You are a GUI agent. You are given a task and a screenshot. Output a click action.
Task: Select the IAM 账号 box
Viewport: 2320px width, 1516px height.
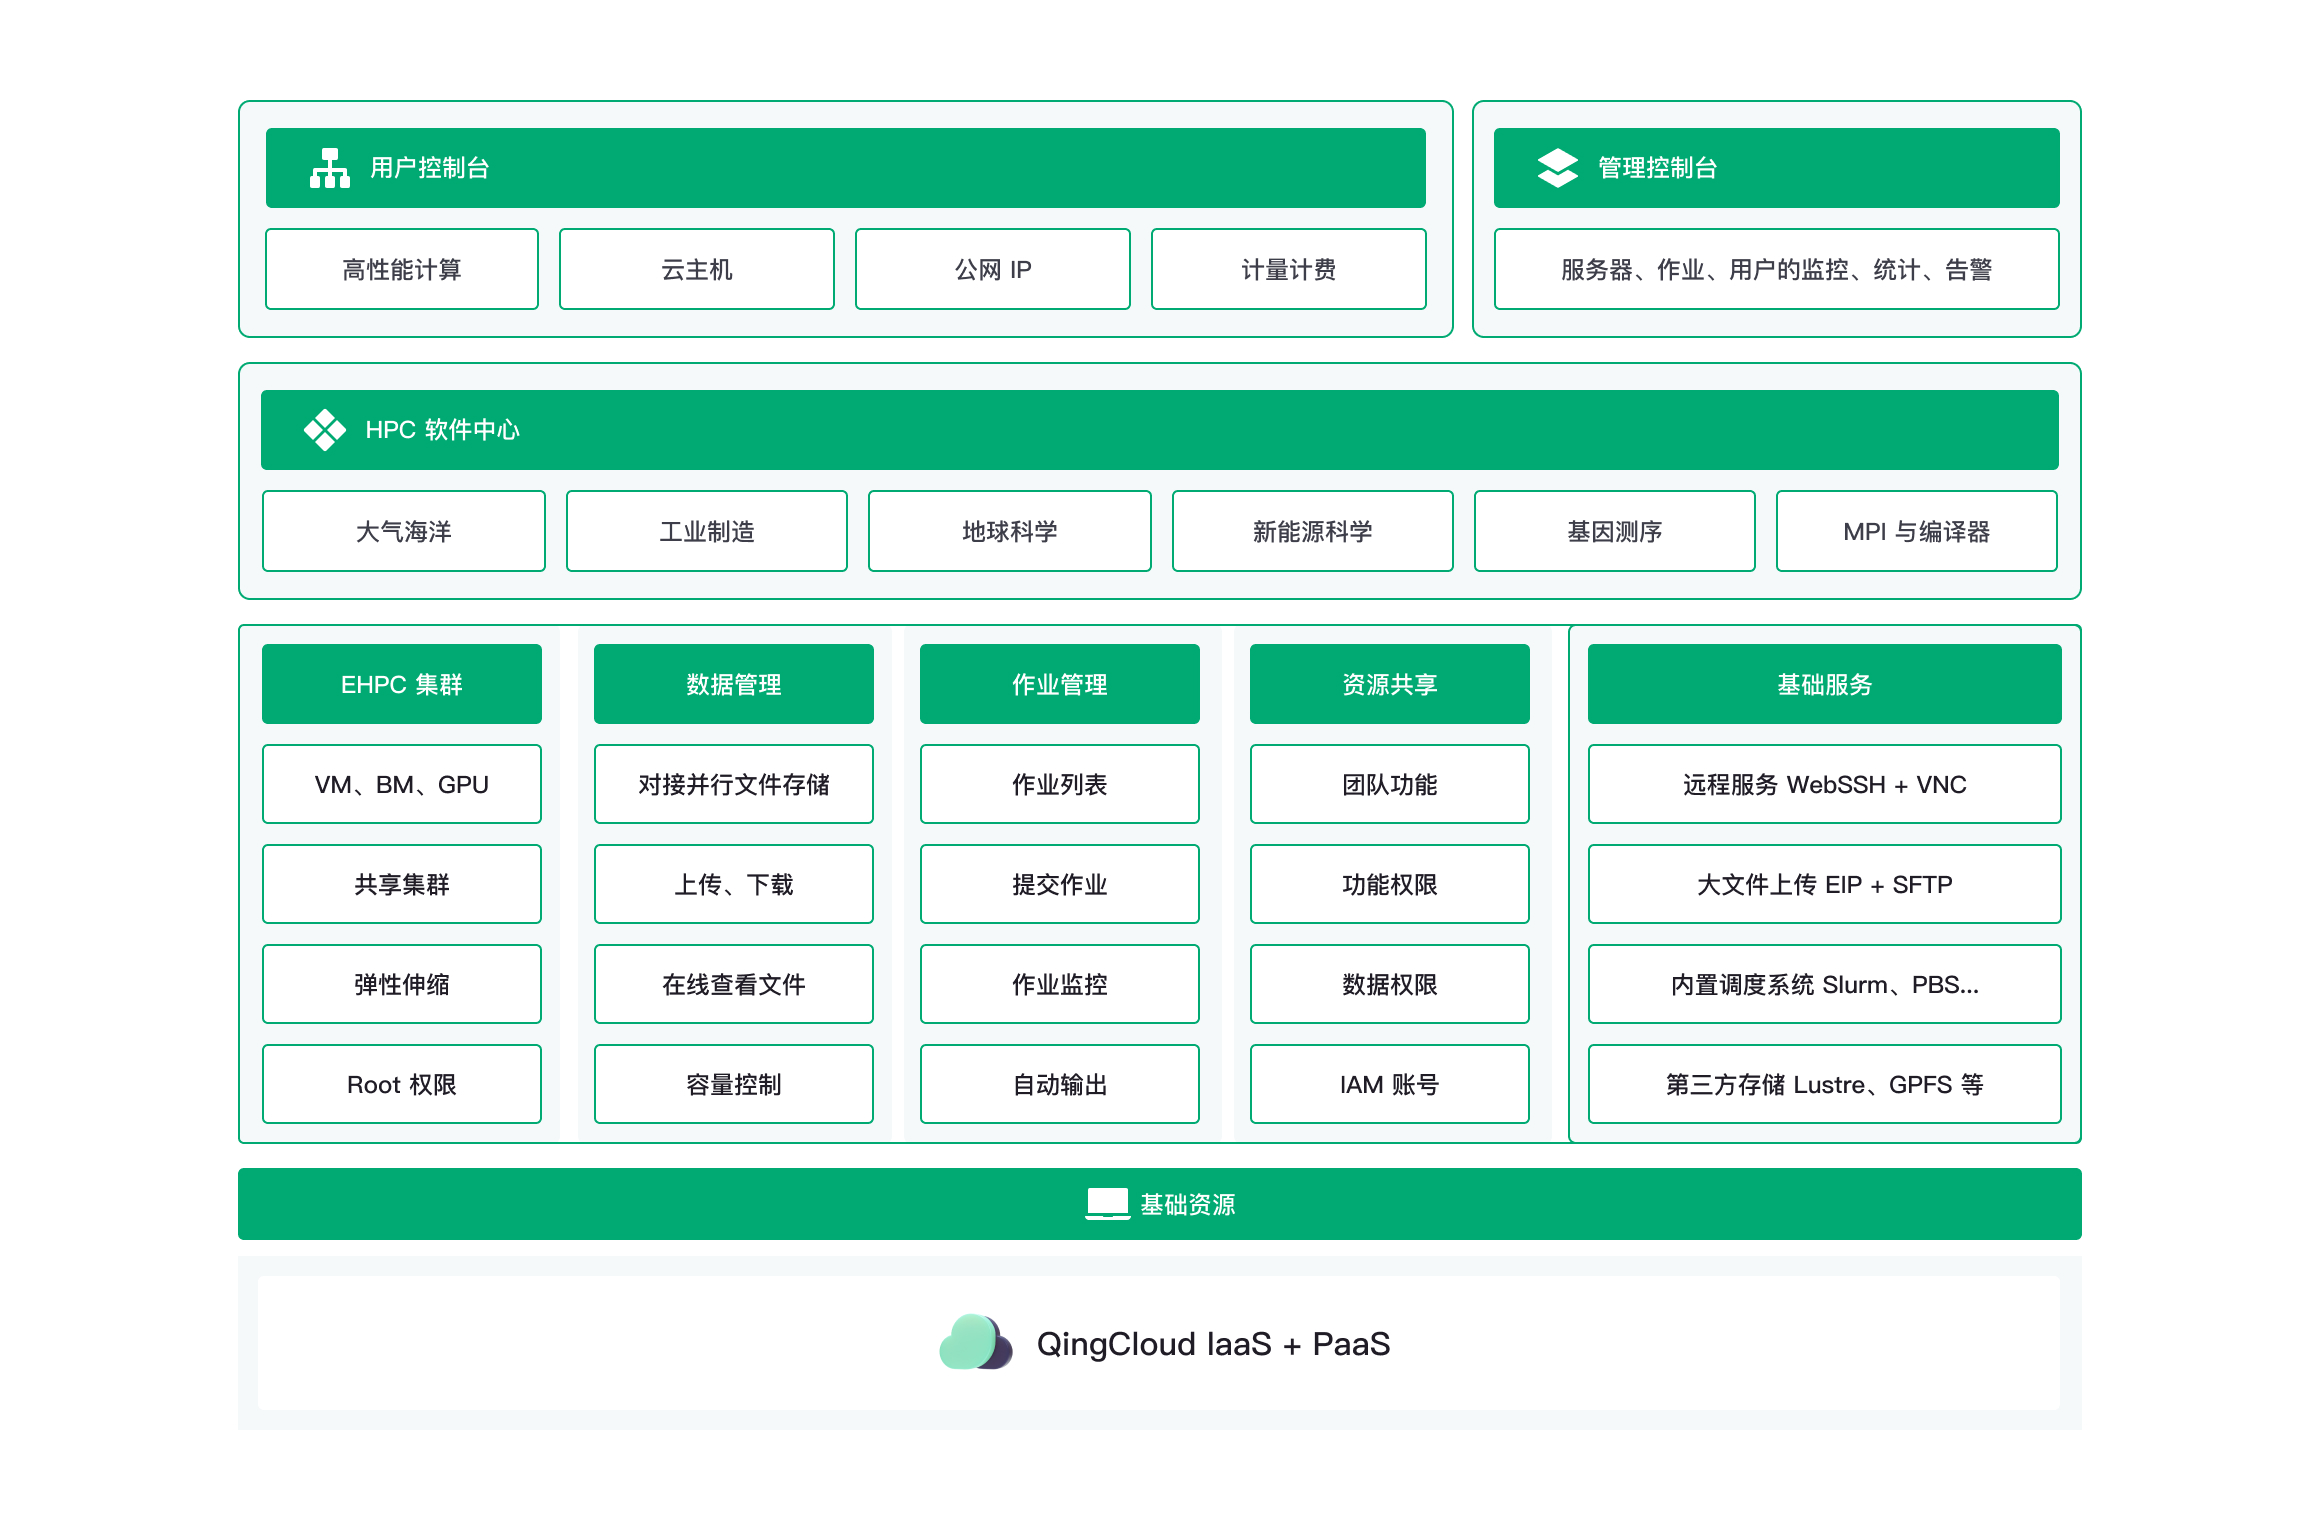coord(1389,1084)
